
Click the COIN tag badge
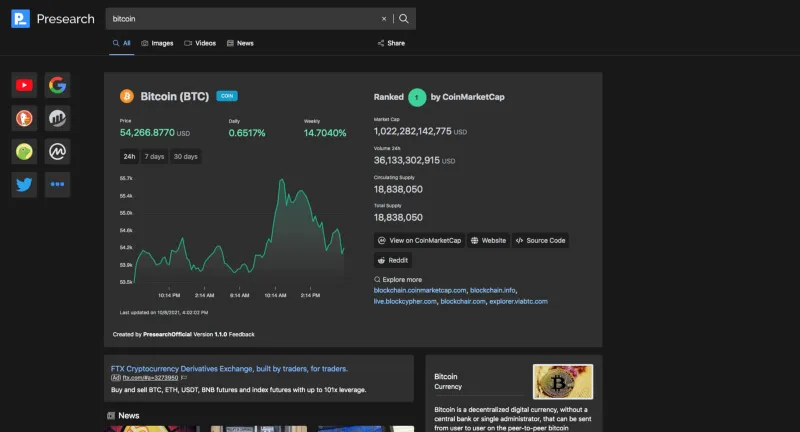pyautogui.click(x=227, y=96)
